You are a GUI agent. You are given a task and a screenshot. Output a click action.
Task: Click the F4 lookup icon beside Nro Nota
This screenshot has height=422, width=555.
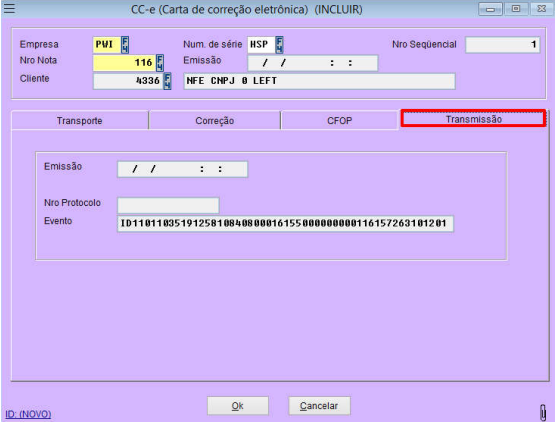click(x=160, y=63)
